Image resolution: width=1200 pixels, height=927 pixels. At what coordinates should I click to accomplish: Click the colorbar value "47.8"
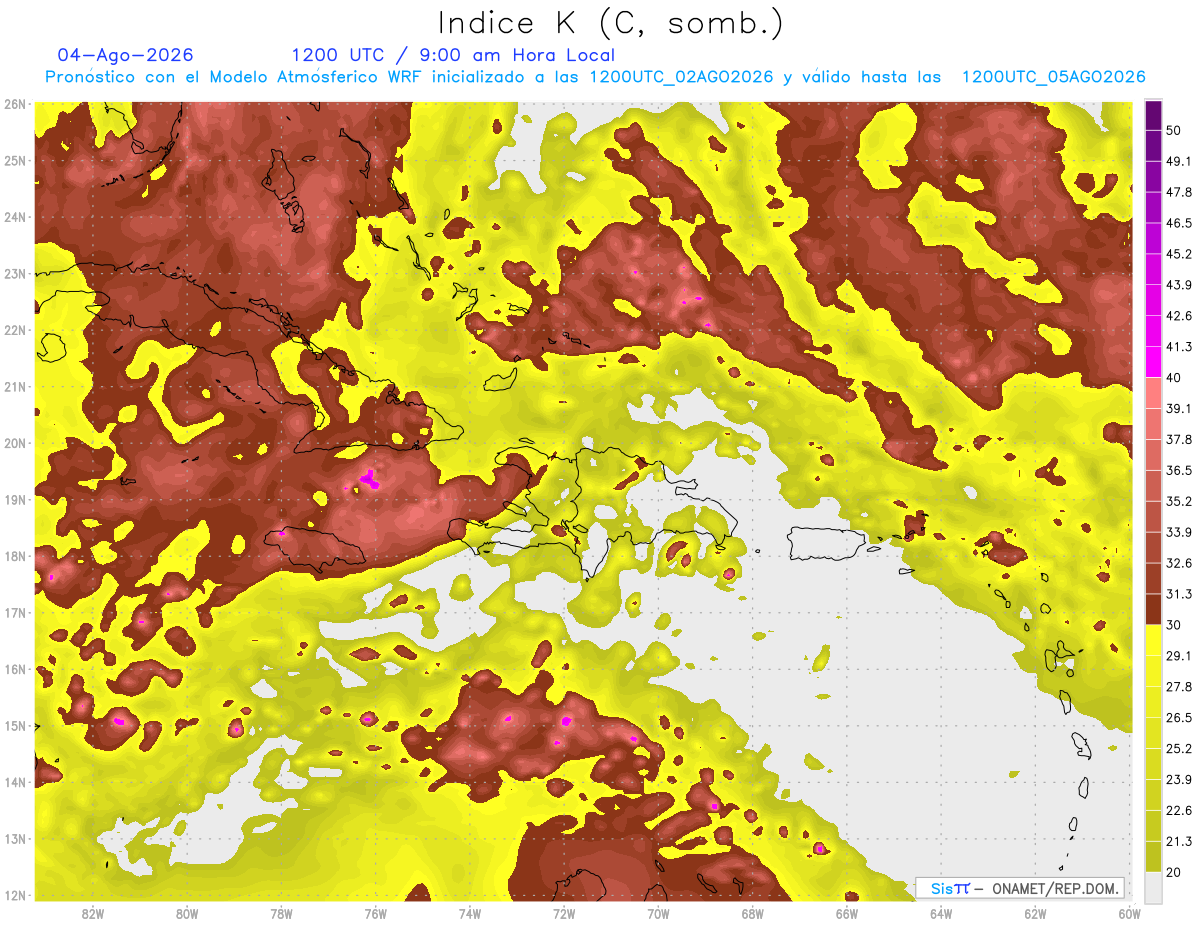(1179, 191)
